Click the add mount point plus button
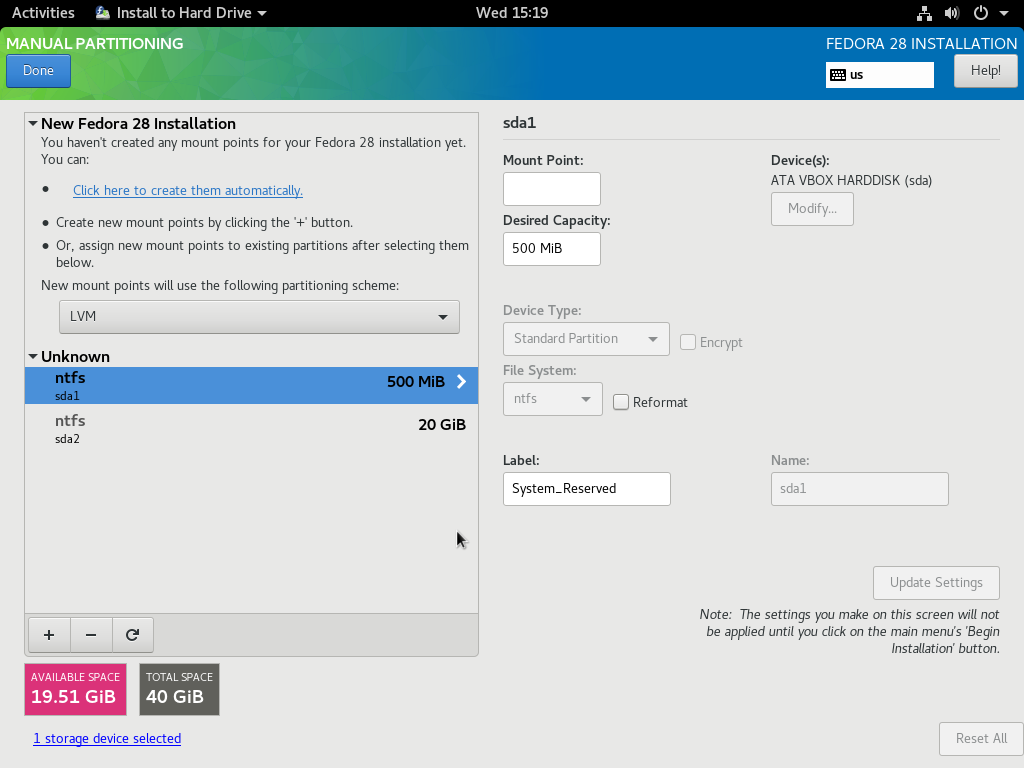This screenshot has width=1024, height=768. 49,635
